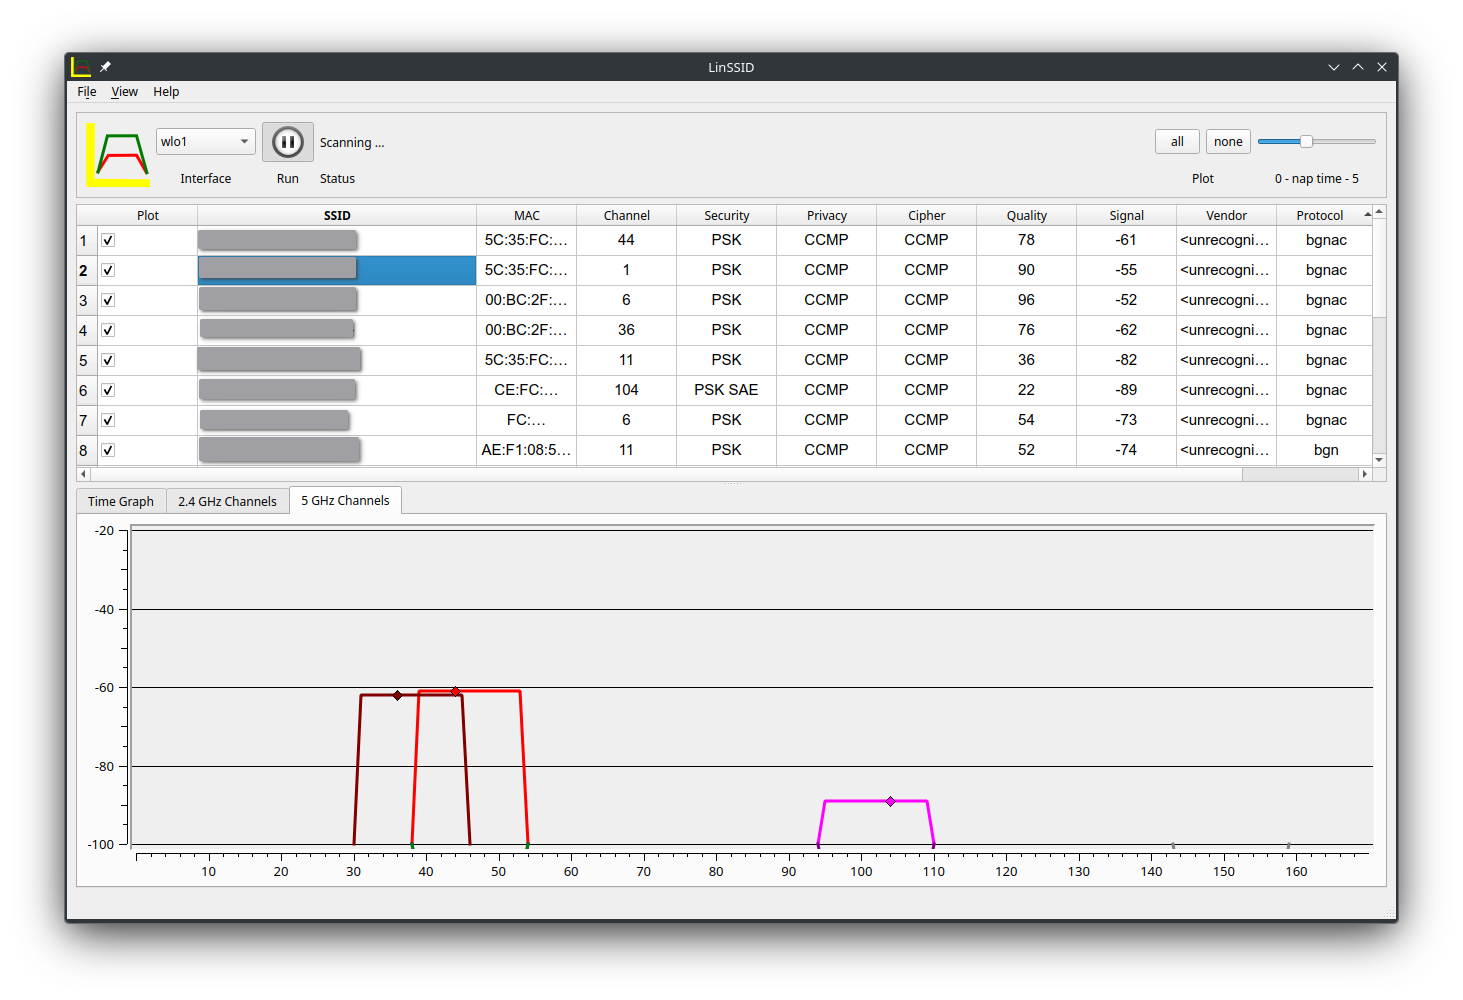
Task: Click 'PSK SAE' security cell
Action: click(727, 390)
